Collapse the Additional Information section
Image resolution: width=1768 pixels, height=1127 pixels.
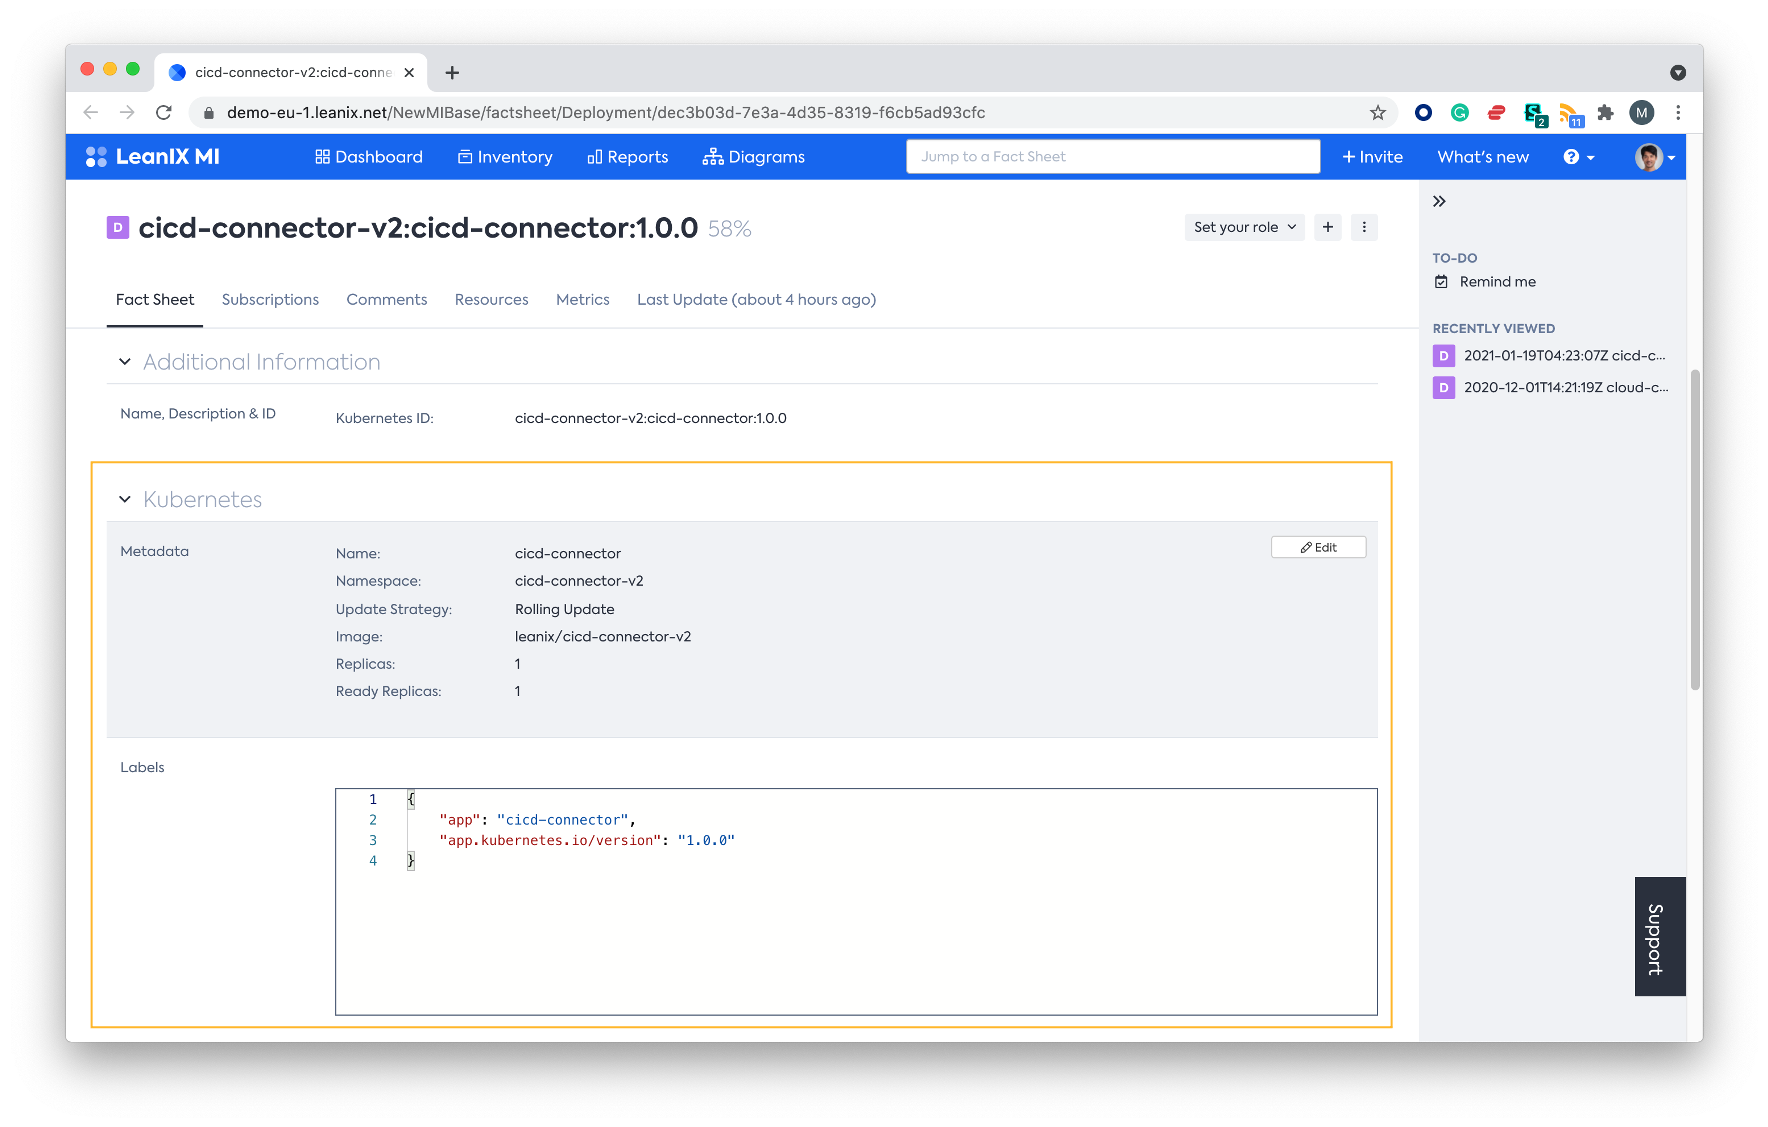tap(125, 362)
